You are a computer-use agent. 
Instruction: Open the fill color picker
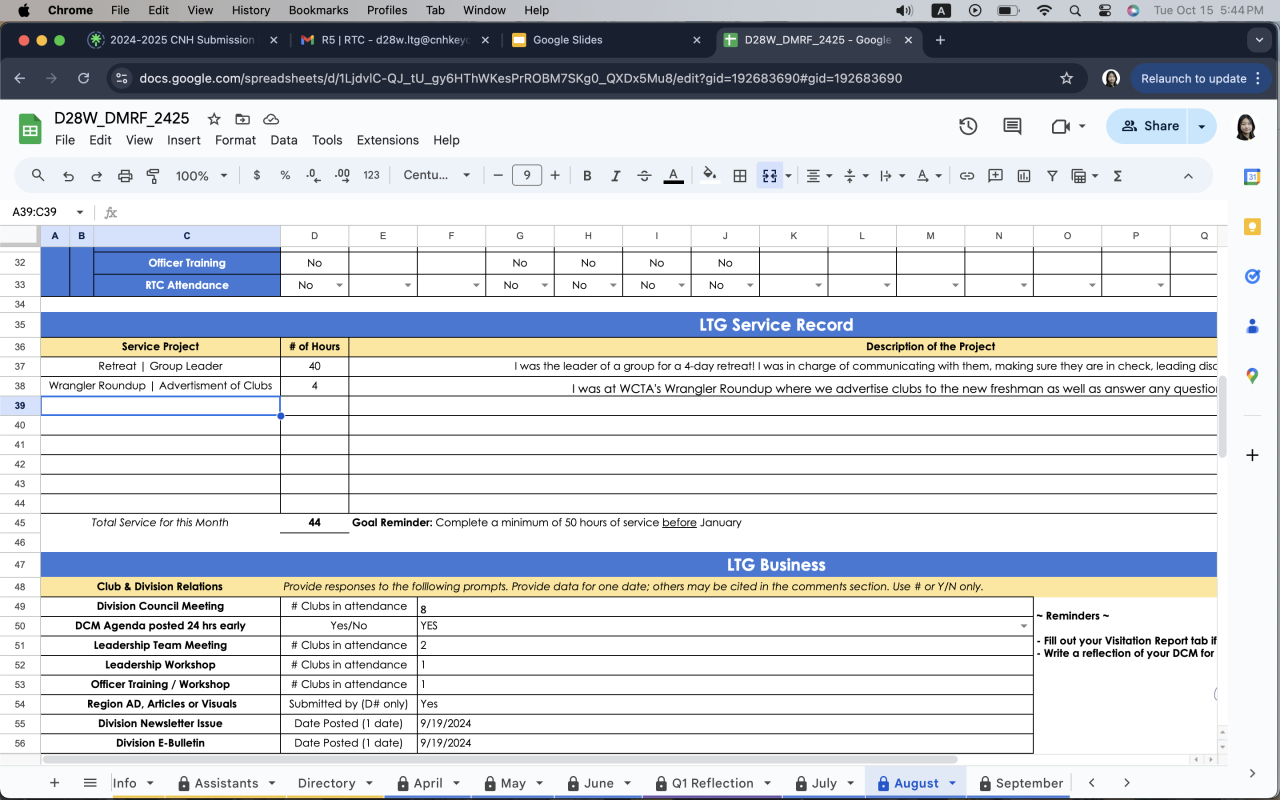pos(709,175)
